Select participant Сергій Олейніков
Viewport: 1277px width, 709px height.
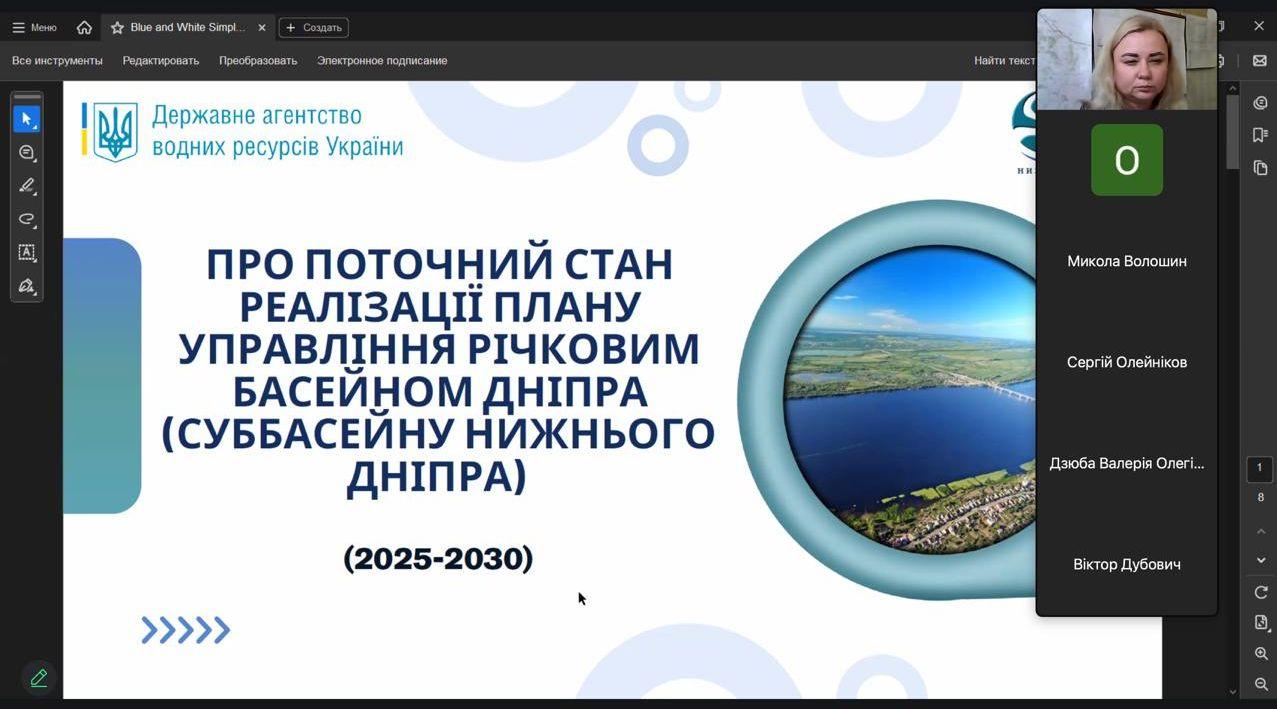[x=1127, y=362]
